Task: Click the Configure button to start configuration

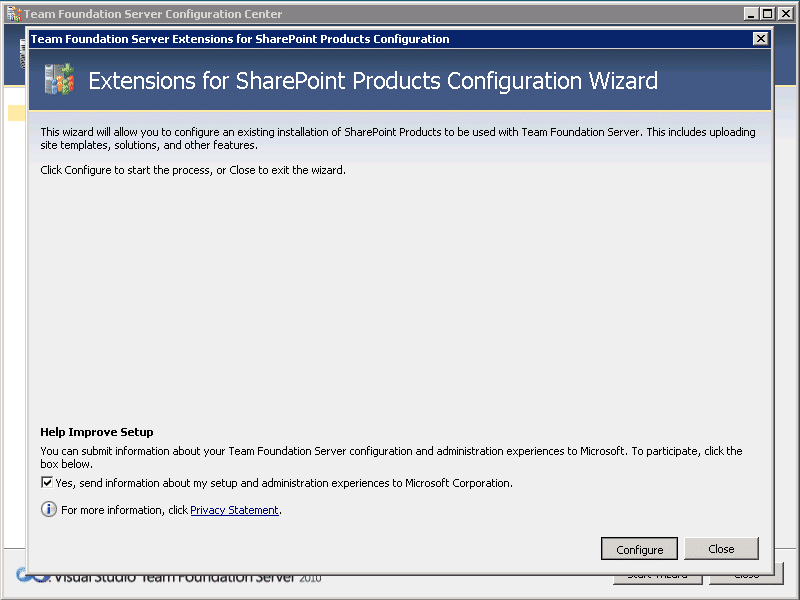Action: click(x=639, y=549)
